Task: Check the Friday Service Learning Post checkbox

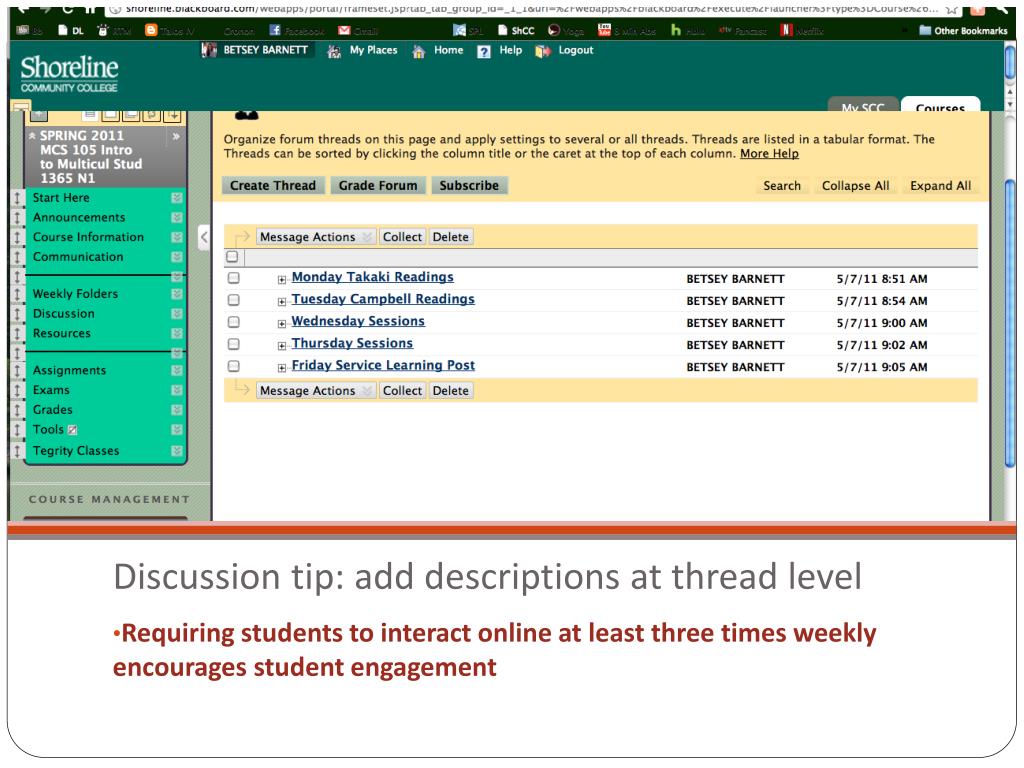Action: coord(234,366)
